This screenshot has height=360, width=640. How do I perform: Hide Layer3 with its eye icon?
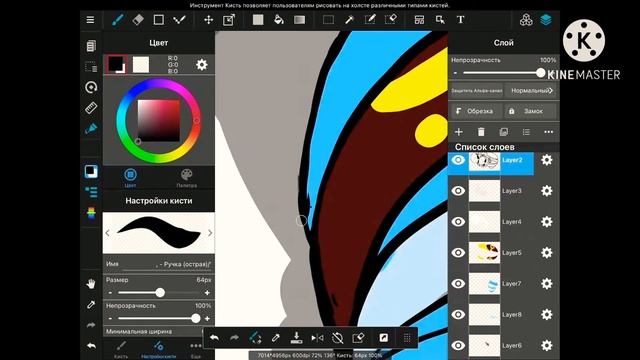click(458, 191)
